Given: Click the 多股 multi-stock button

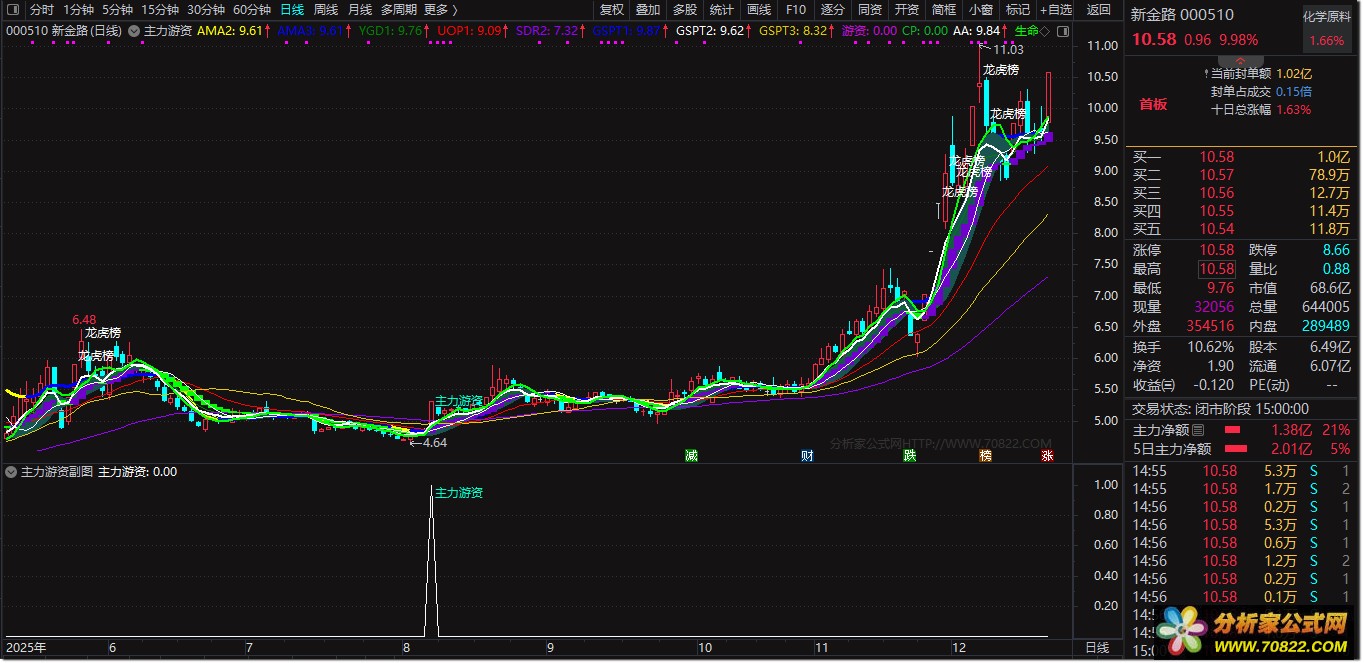Looking at the screenshot, I should click(x=685, y=9).
